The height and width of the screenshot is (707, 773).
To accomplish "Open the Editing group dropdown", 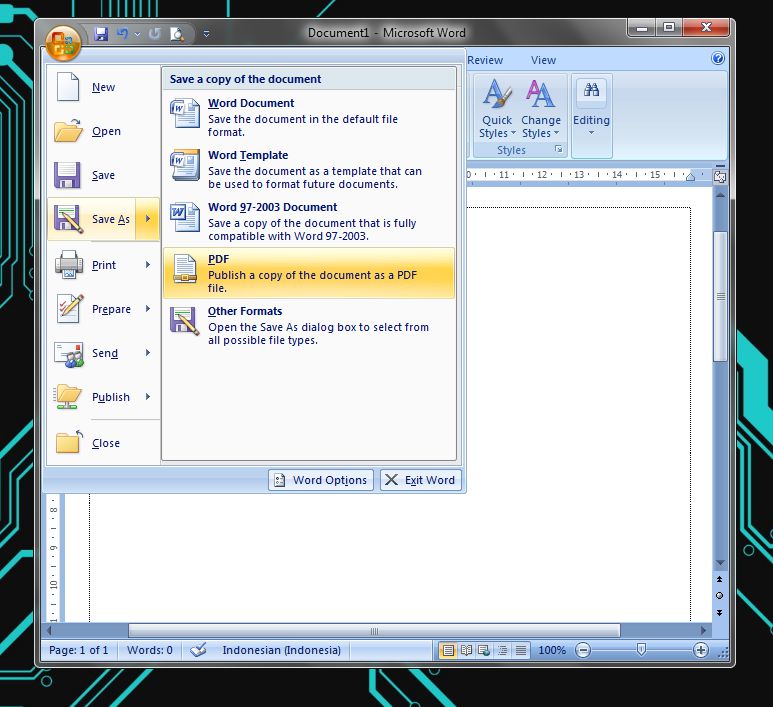I will 591,115.
